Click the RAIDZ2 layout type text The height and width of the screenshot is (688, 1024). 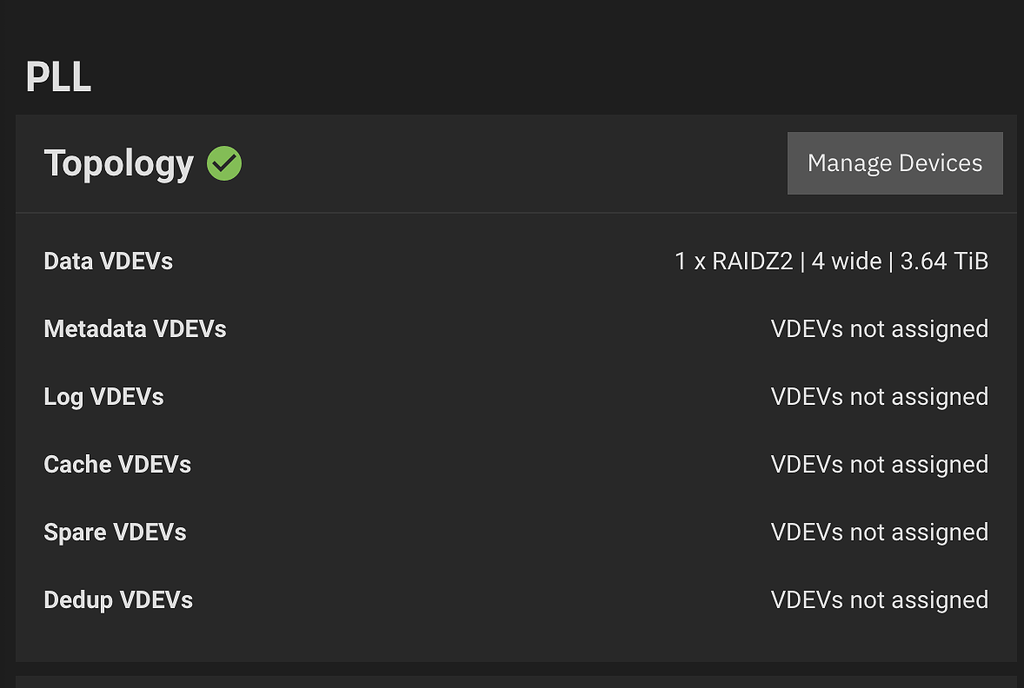pyautogui.click(x=752, y=261)
